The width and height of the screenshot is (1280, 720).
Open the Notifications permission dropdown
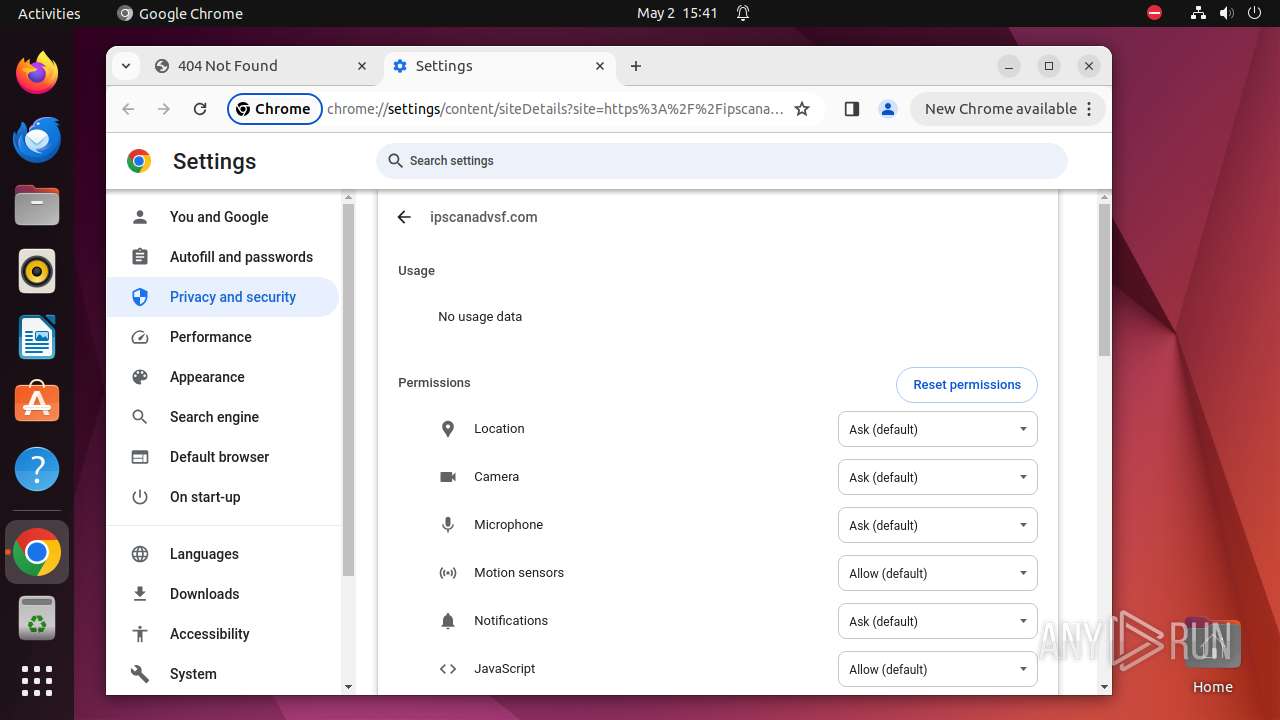point(937,621)
